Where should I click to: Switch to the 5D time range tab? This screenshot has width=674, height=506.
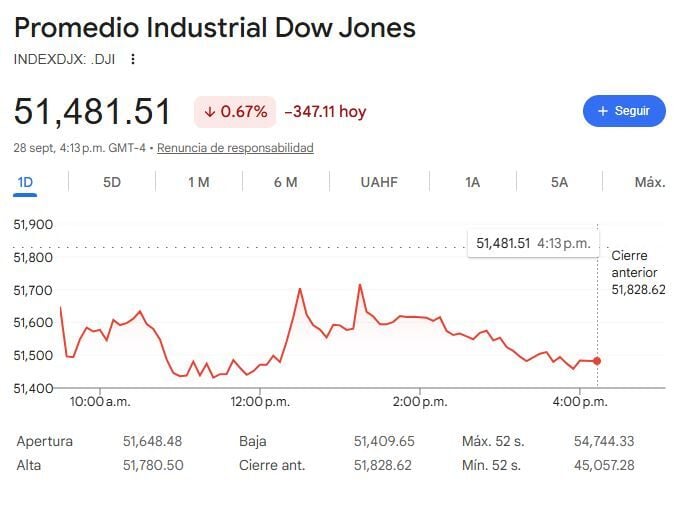112,182
